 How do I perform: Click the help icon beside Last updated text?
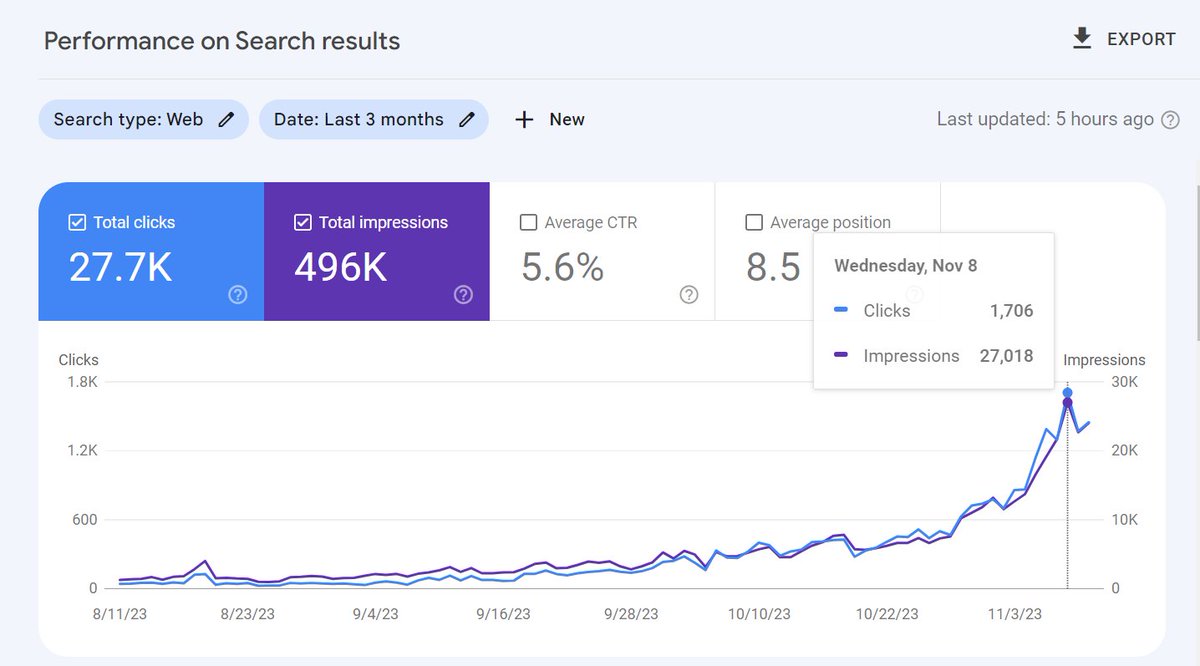[x=1169, y=118]
